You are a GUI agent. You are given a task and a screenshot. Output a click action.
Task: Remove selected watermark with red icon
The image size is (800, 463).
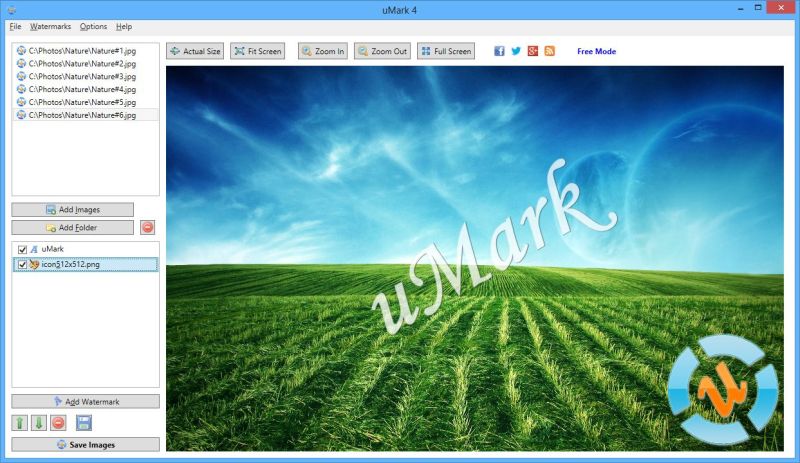click(x=58, y=423)
